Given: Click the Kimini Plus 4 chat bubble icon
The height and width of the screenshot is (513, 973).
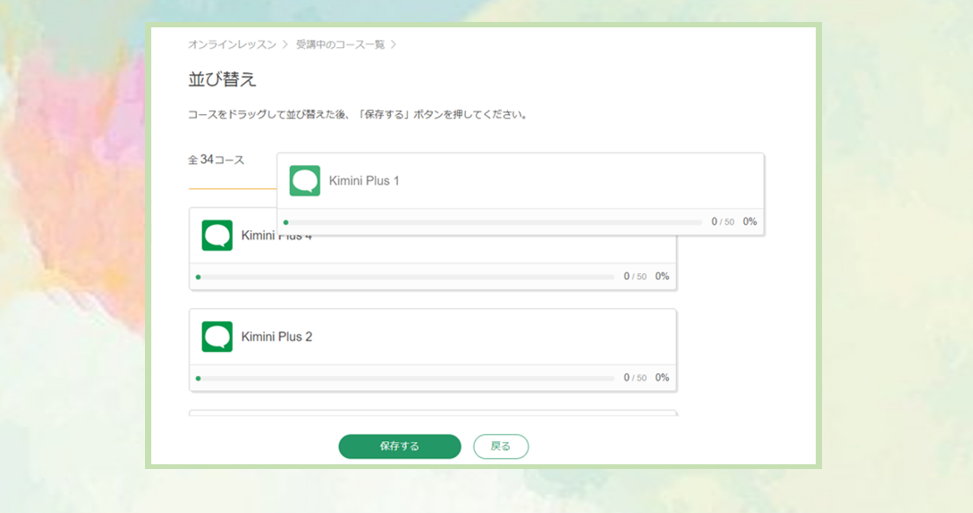Looking at the screenshot, I should tap(217, 236).
